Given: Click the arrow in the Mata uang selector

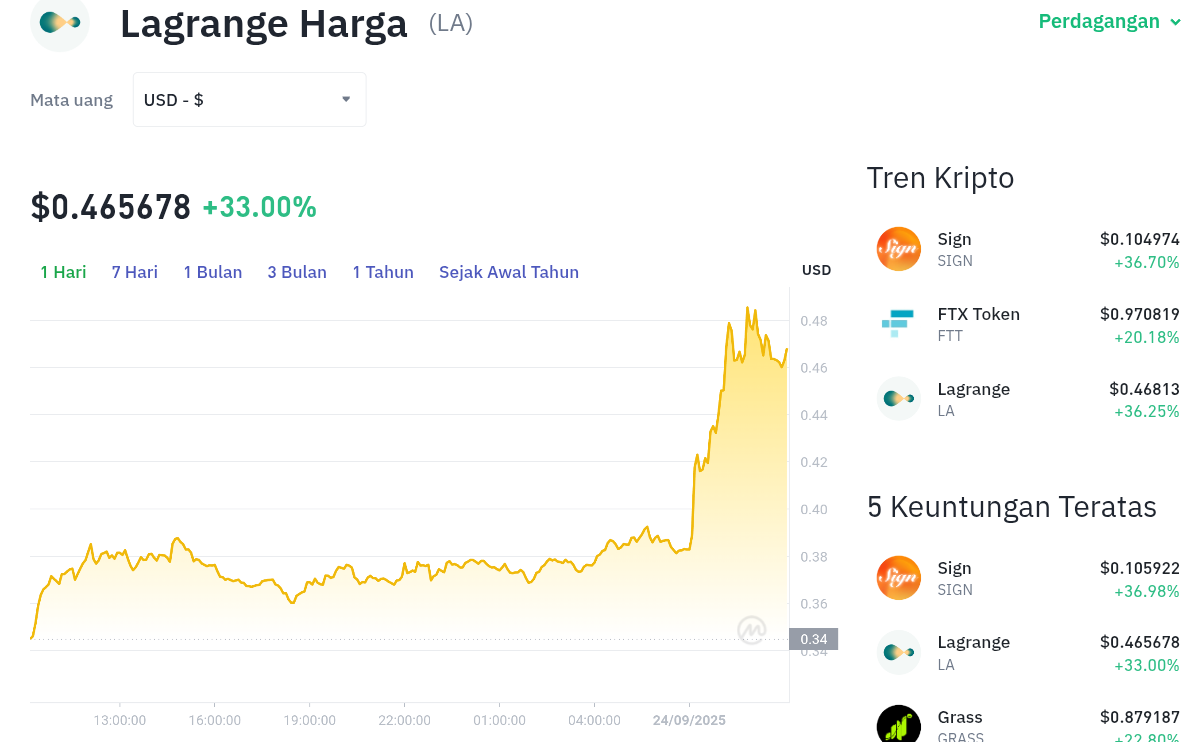Looking at the screenshot, I should tap(346, 99).
